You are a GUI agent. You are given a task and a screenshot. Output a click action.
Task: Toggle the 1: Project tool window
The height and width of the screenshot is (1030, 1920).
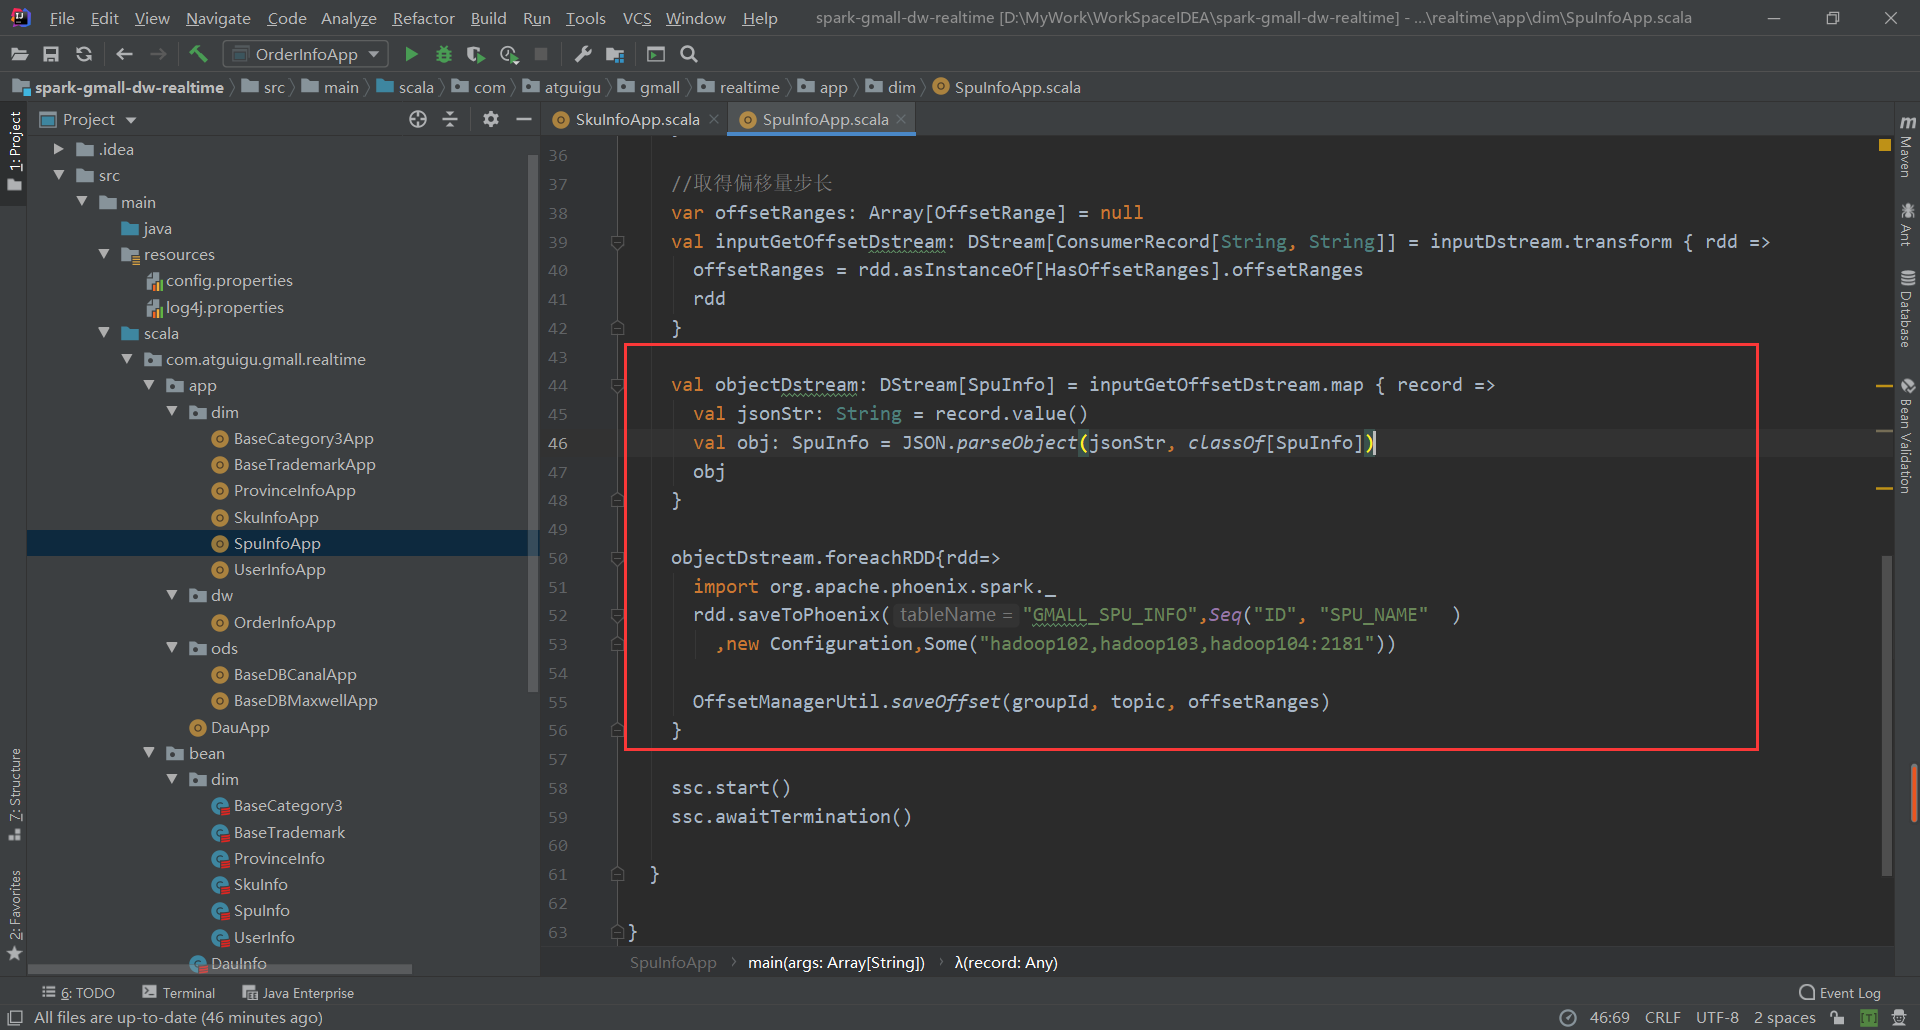click(14, 152)
